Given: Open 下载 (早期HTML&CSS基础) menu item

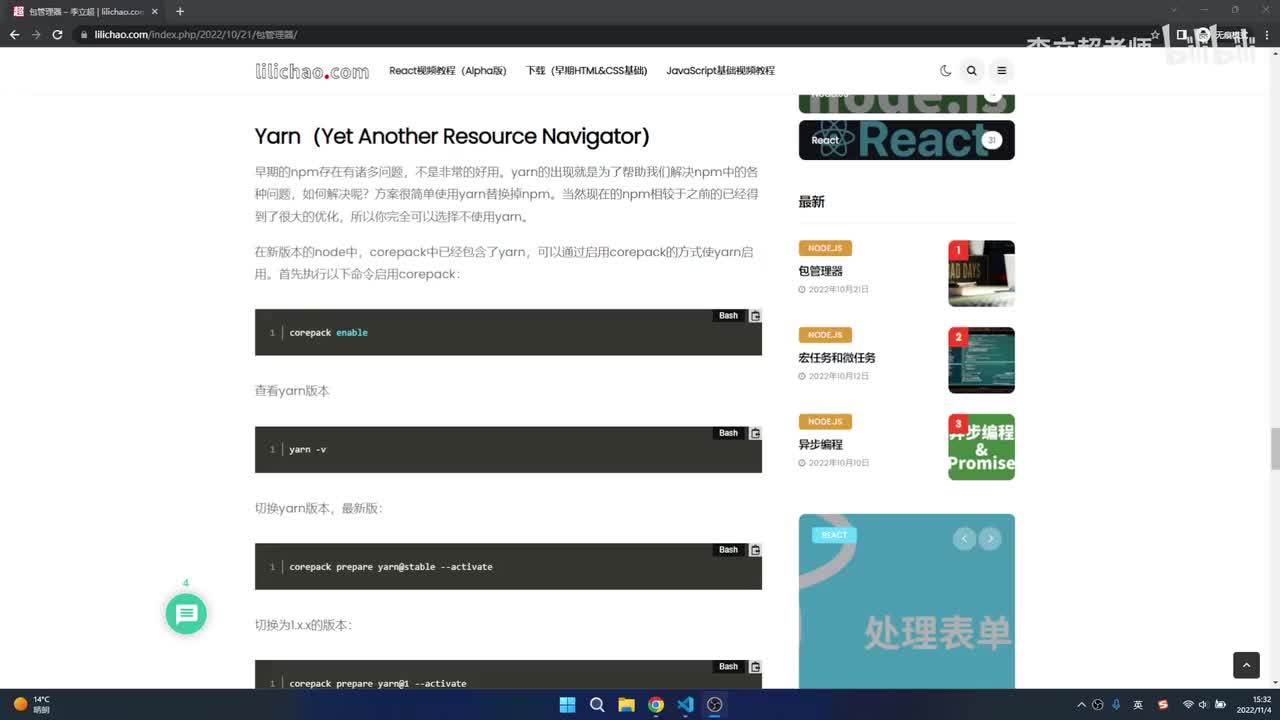Looking at the screenshot, I should click(587, 71).
